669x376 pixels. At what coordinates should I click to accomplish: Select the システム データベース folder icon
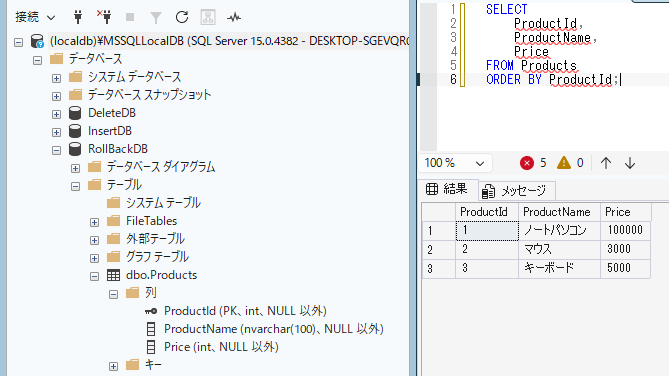point(76,76)
